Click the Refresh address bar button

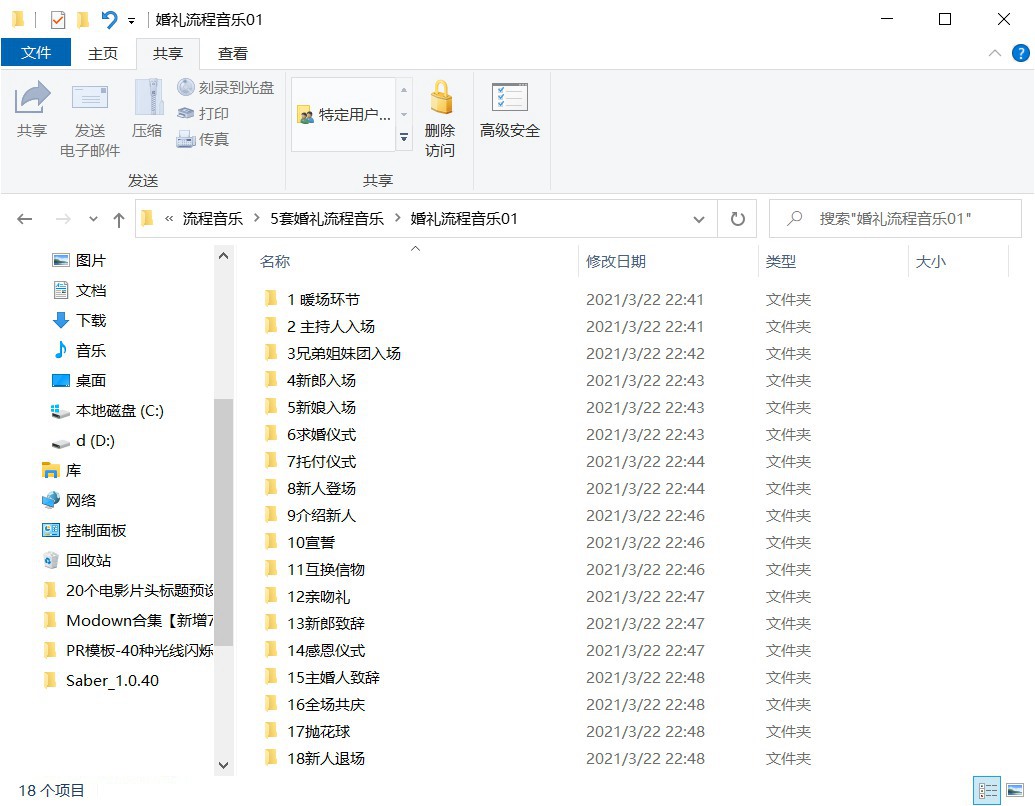737,218
